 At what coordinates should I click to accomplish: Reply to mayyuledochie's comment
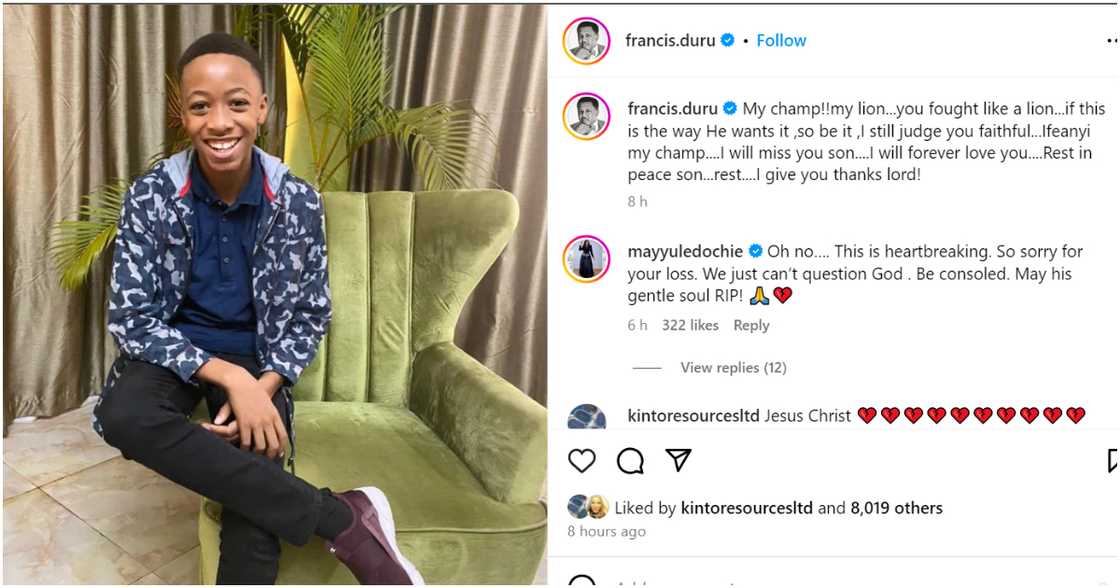tap(751, 325)
